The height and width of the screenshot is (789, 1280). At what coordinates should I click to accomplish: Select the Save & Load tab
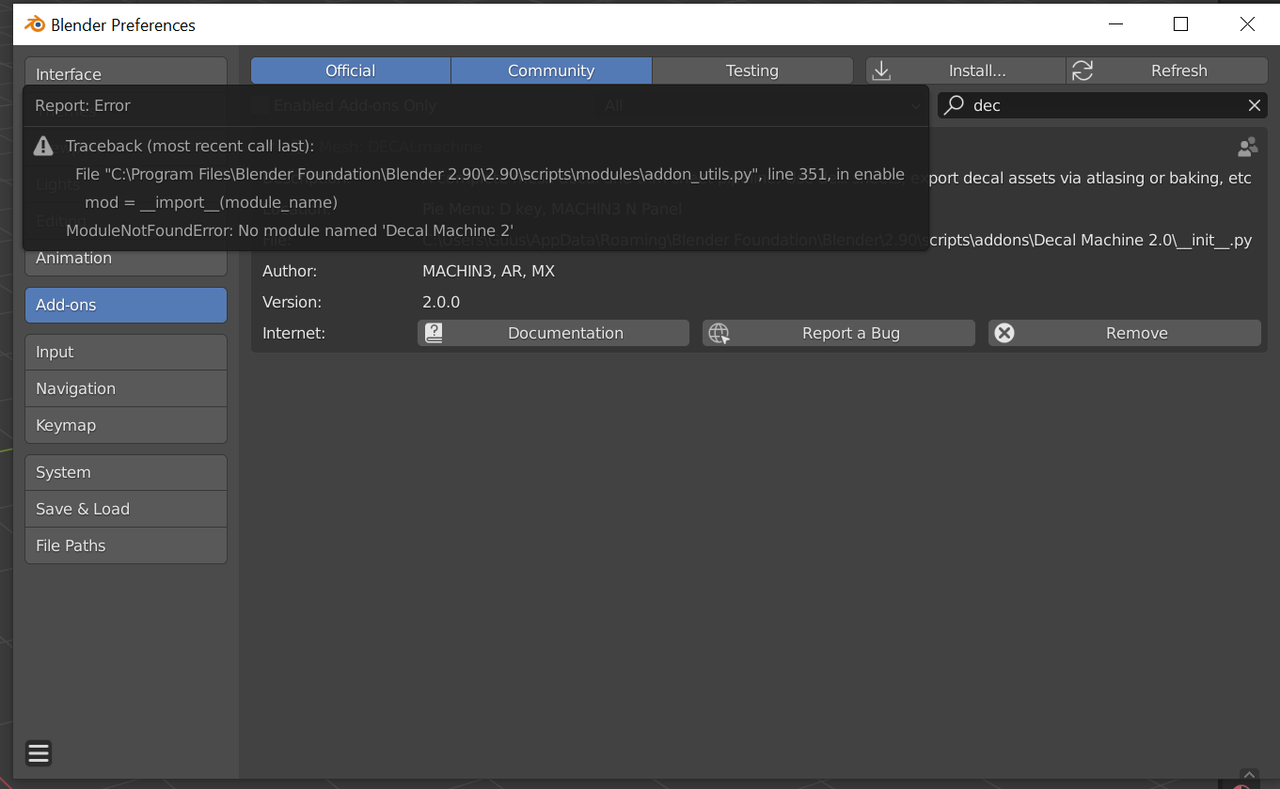[x=126, y=509]
